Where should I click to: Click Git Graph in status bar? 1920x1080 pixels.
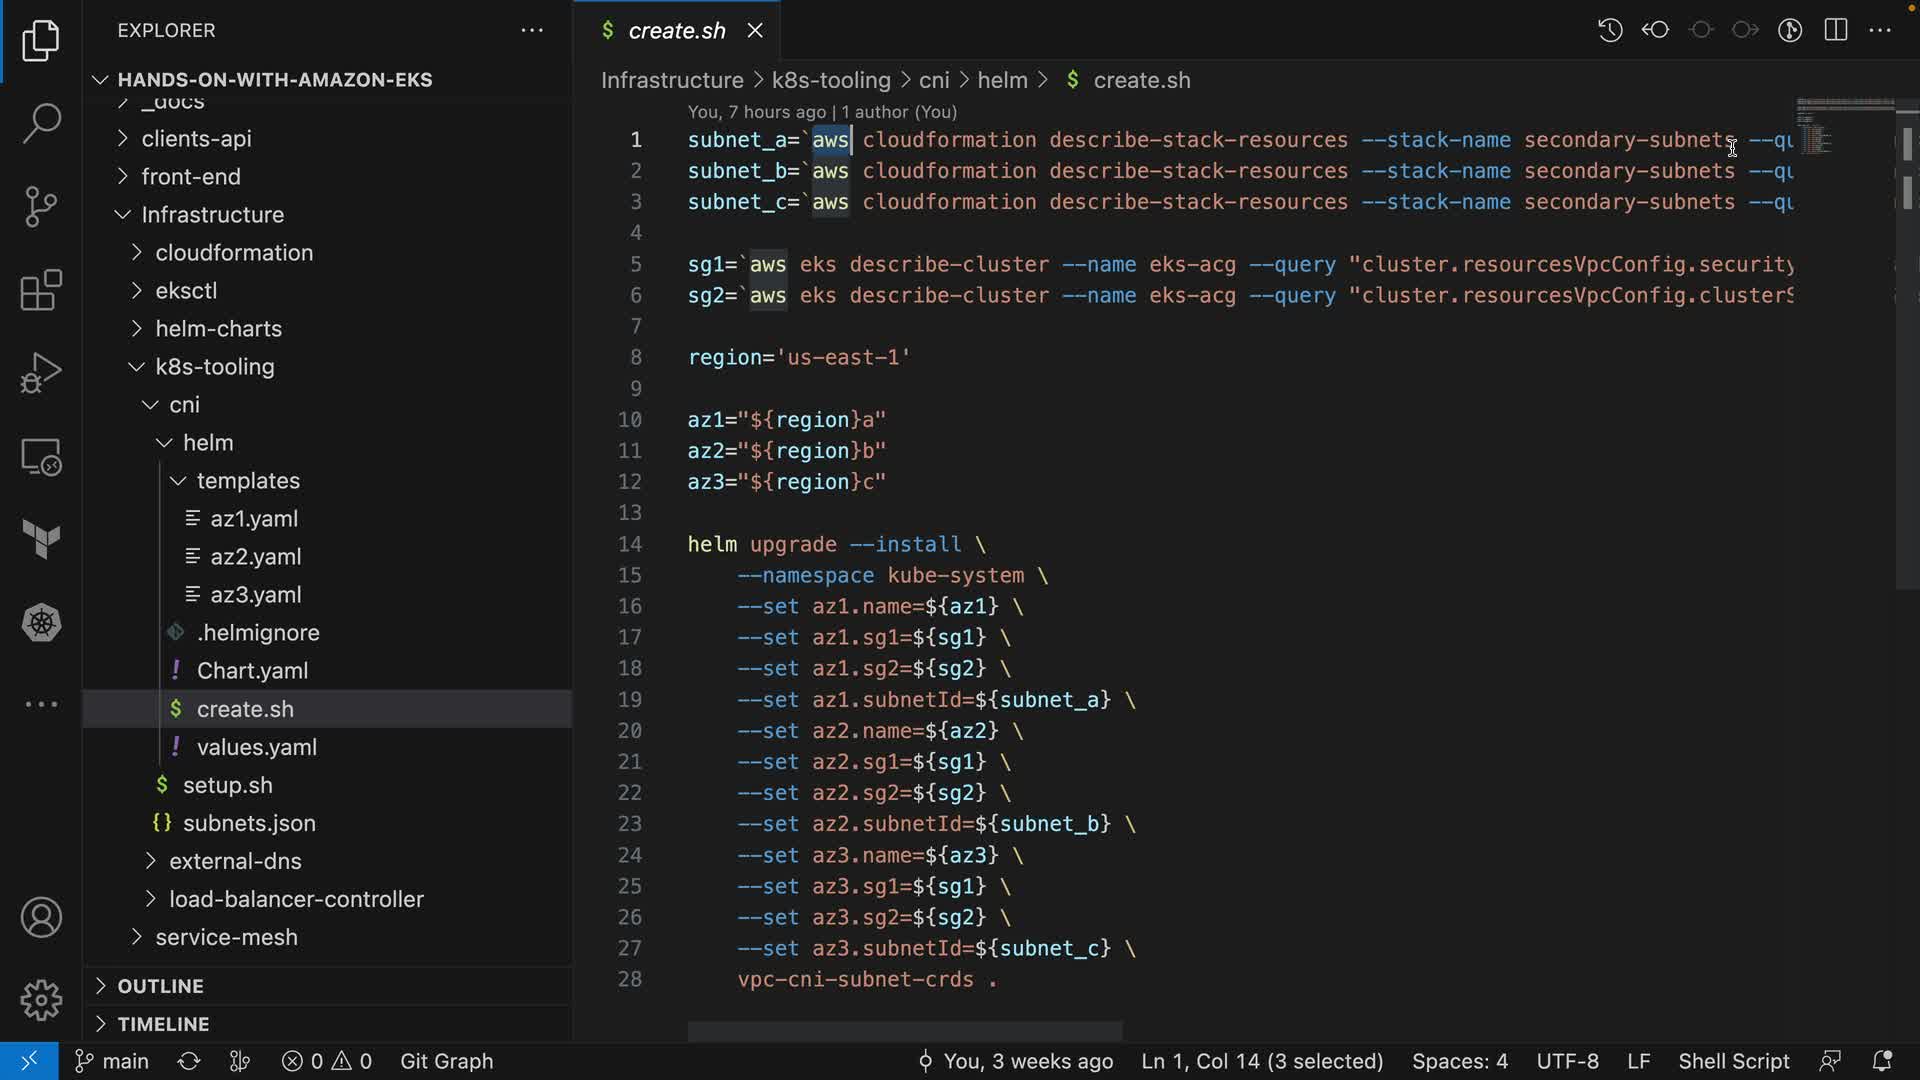pos(446,1061)
